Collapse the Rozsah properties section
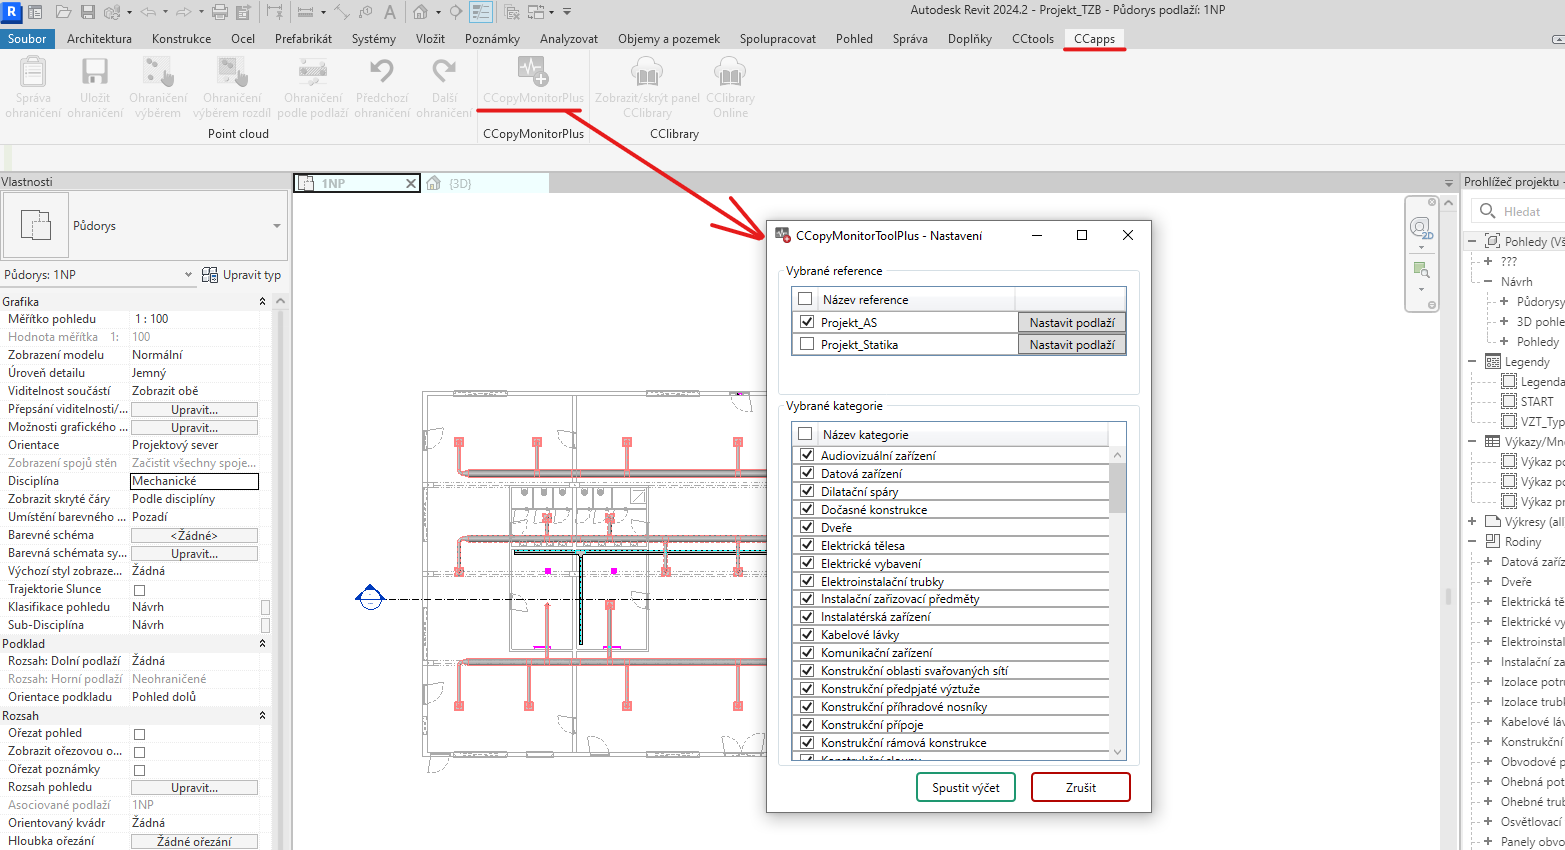1565x850 pixels. 263,715
